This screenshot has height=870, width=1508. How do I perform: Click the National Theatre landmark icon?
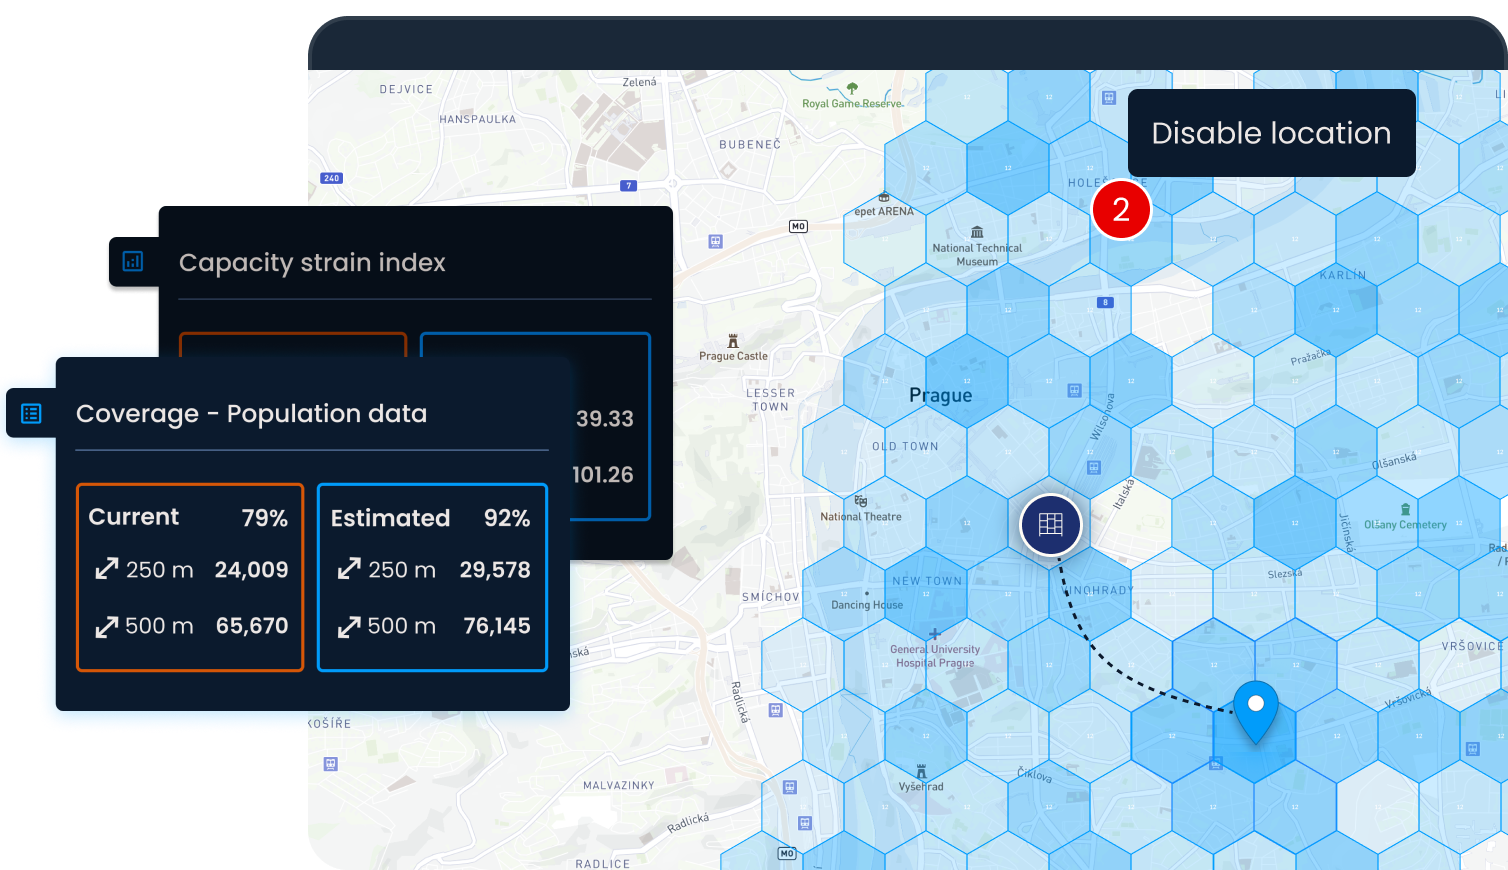[x=861, y=501]
